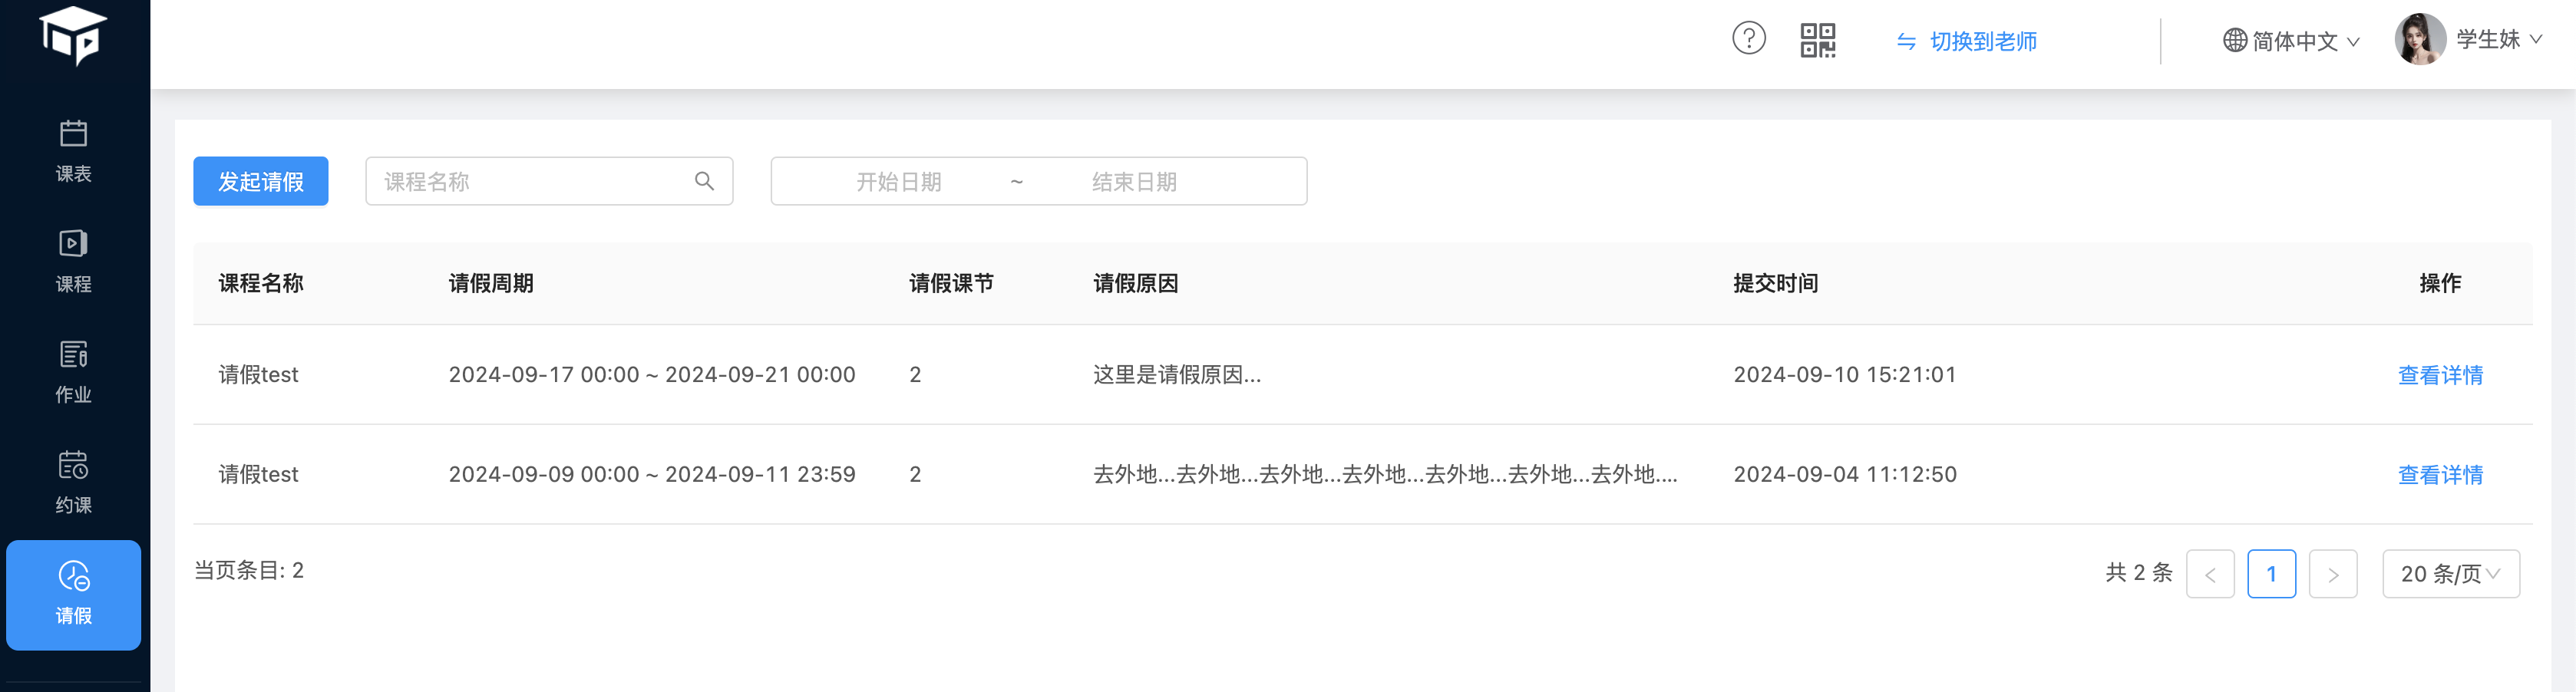The height and width of the screenshot is (692, 2576).
Task: Open 约课 booking in sidebar
Action: click(73, 483)
